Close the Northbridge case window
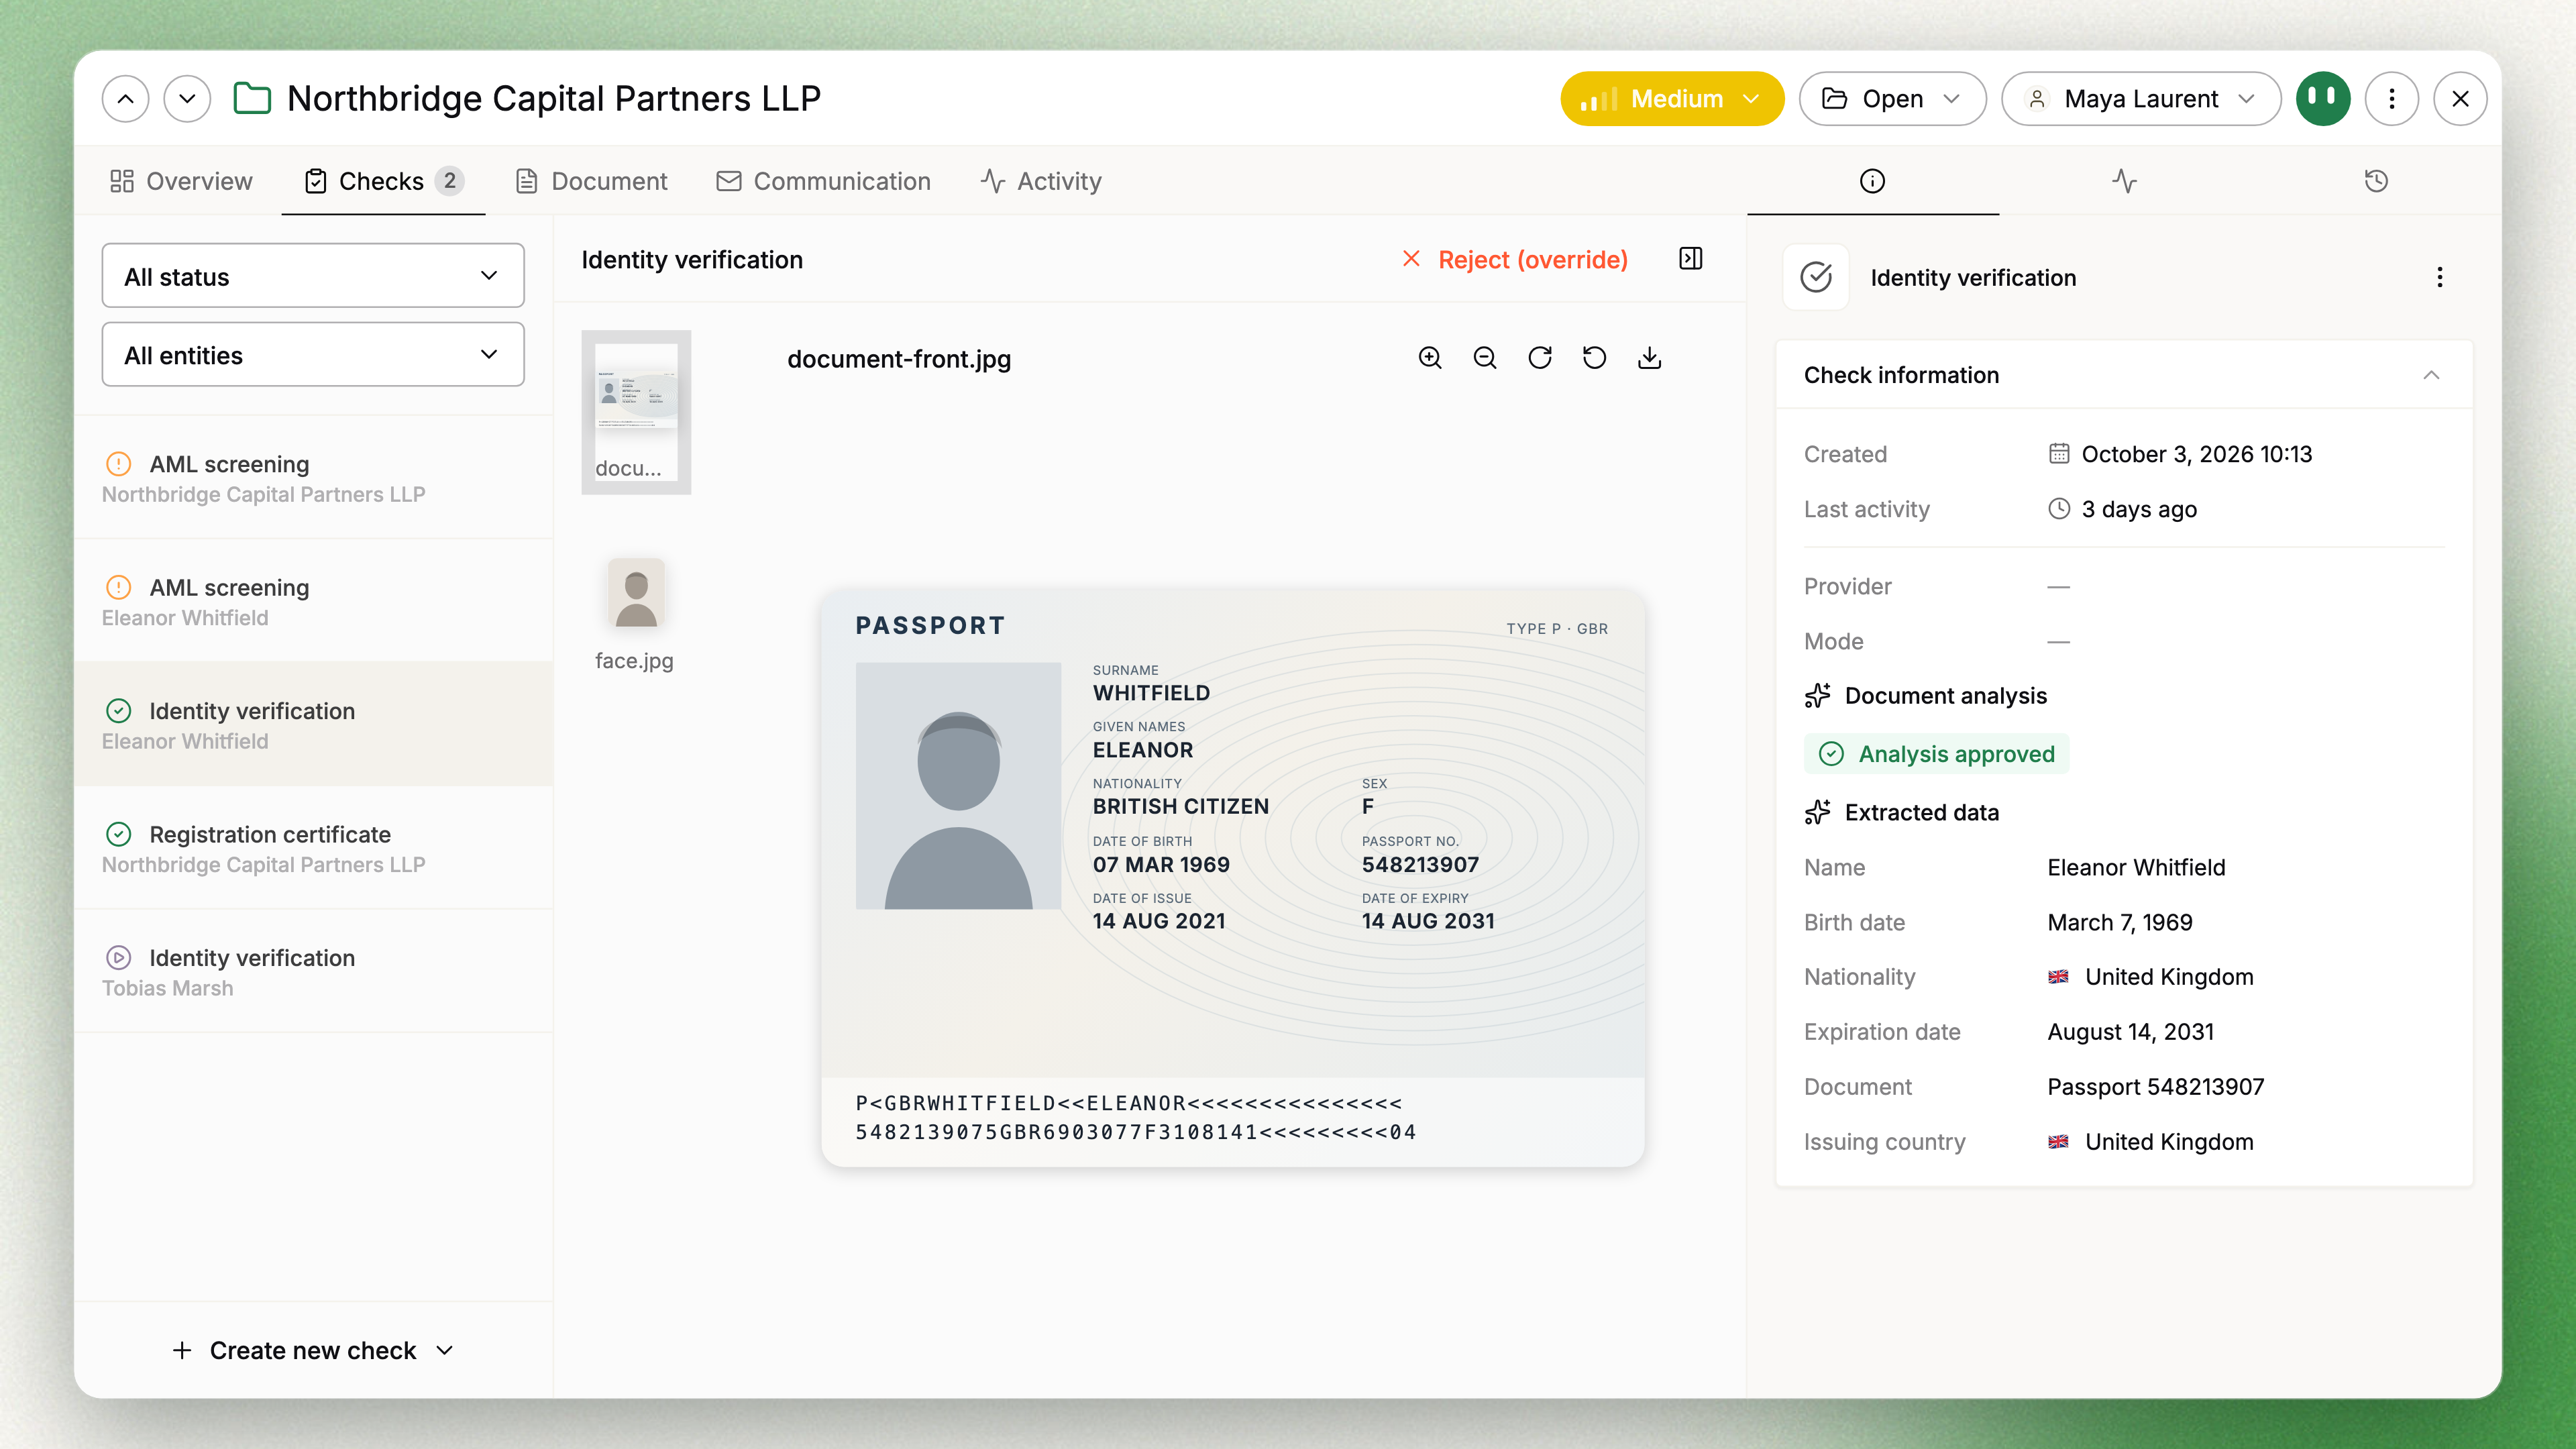 coord(2461,98)
